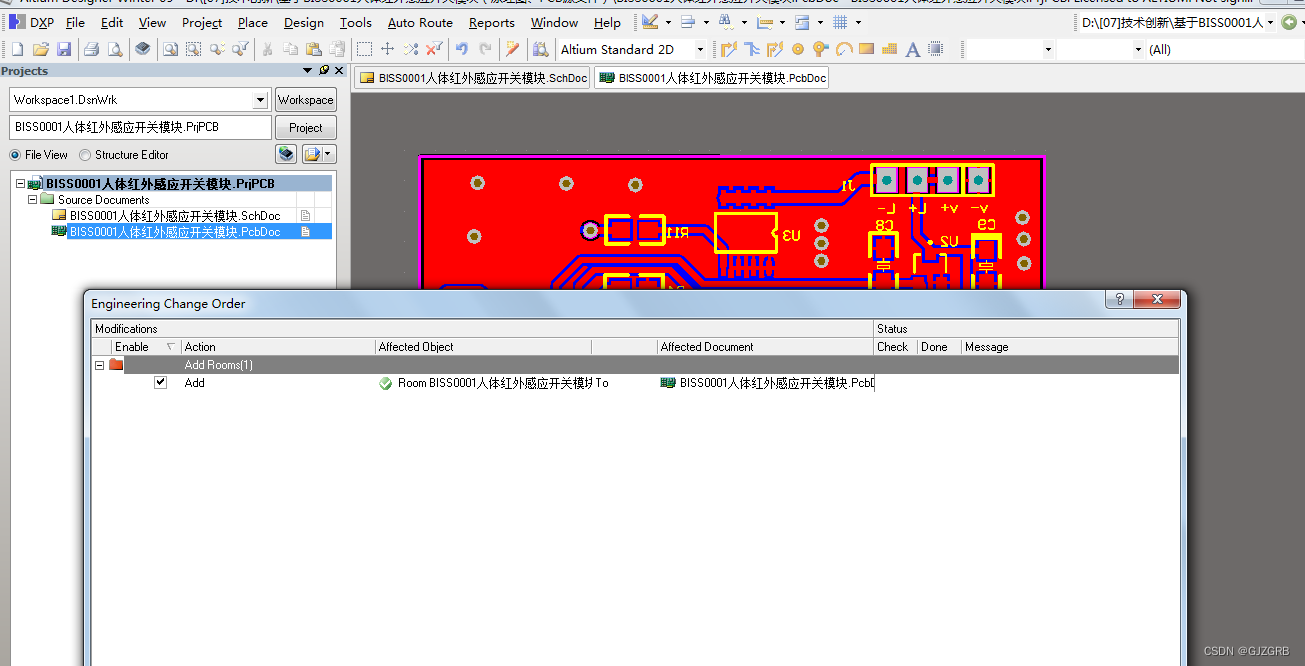Collapse the Add Rooms(1) group
The image size is (1305, 666).
100,365
